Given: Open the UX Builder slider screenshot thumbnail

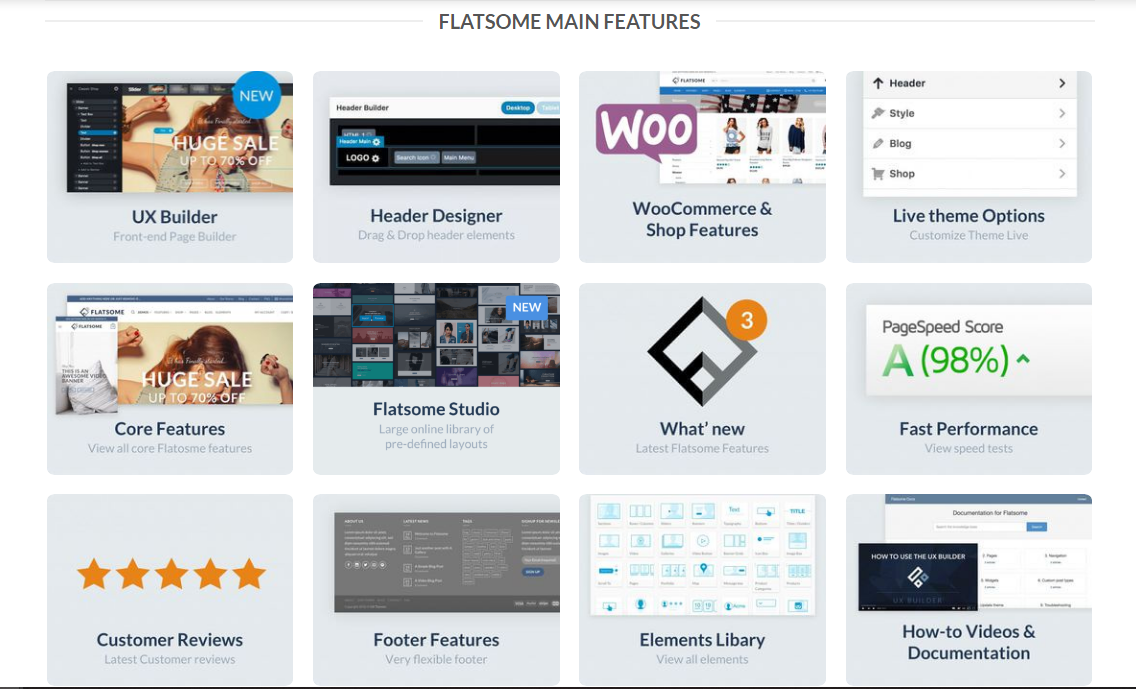Looking at the screenshot, I should coord(180,138).
